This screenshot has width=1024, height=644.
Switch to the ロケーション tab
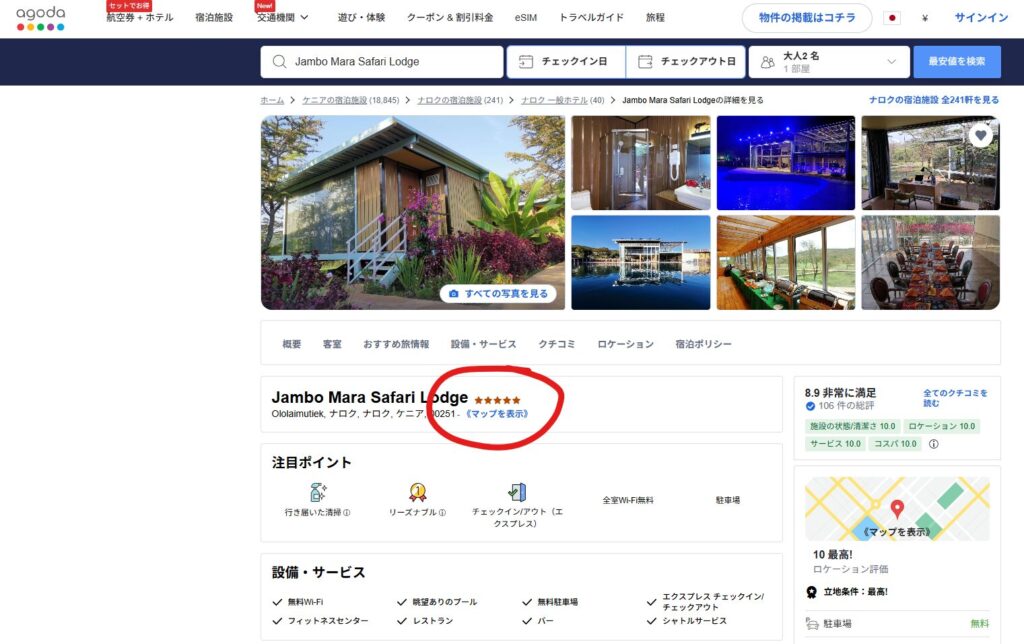[625, 344]
